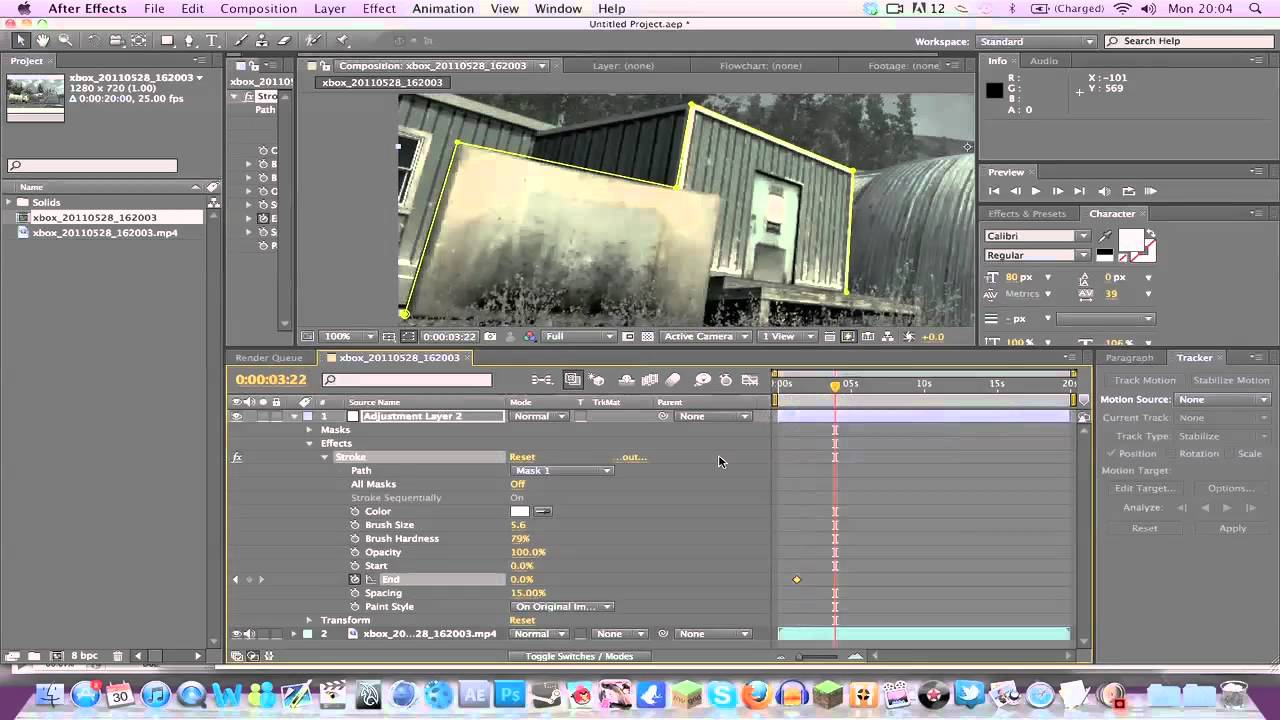This screenshot has height=720, width=1280.
Task: Enable motion blur switch in timeline
Action: [673, 380]
